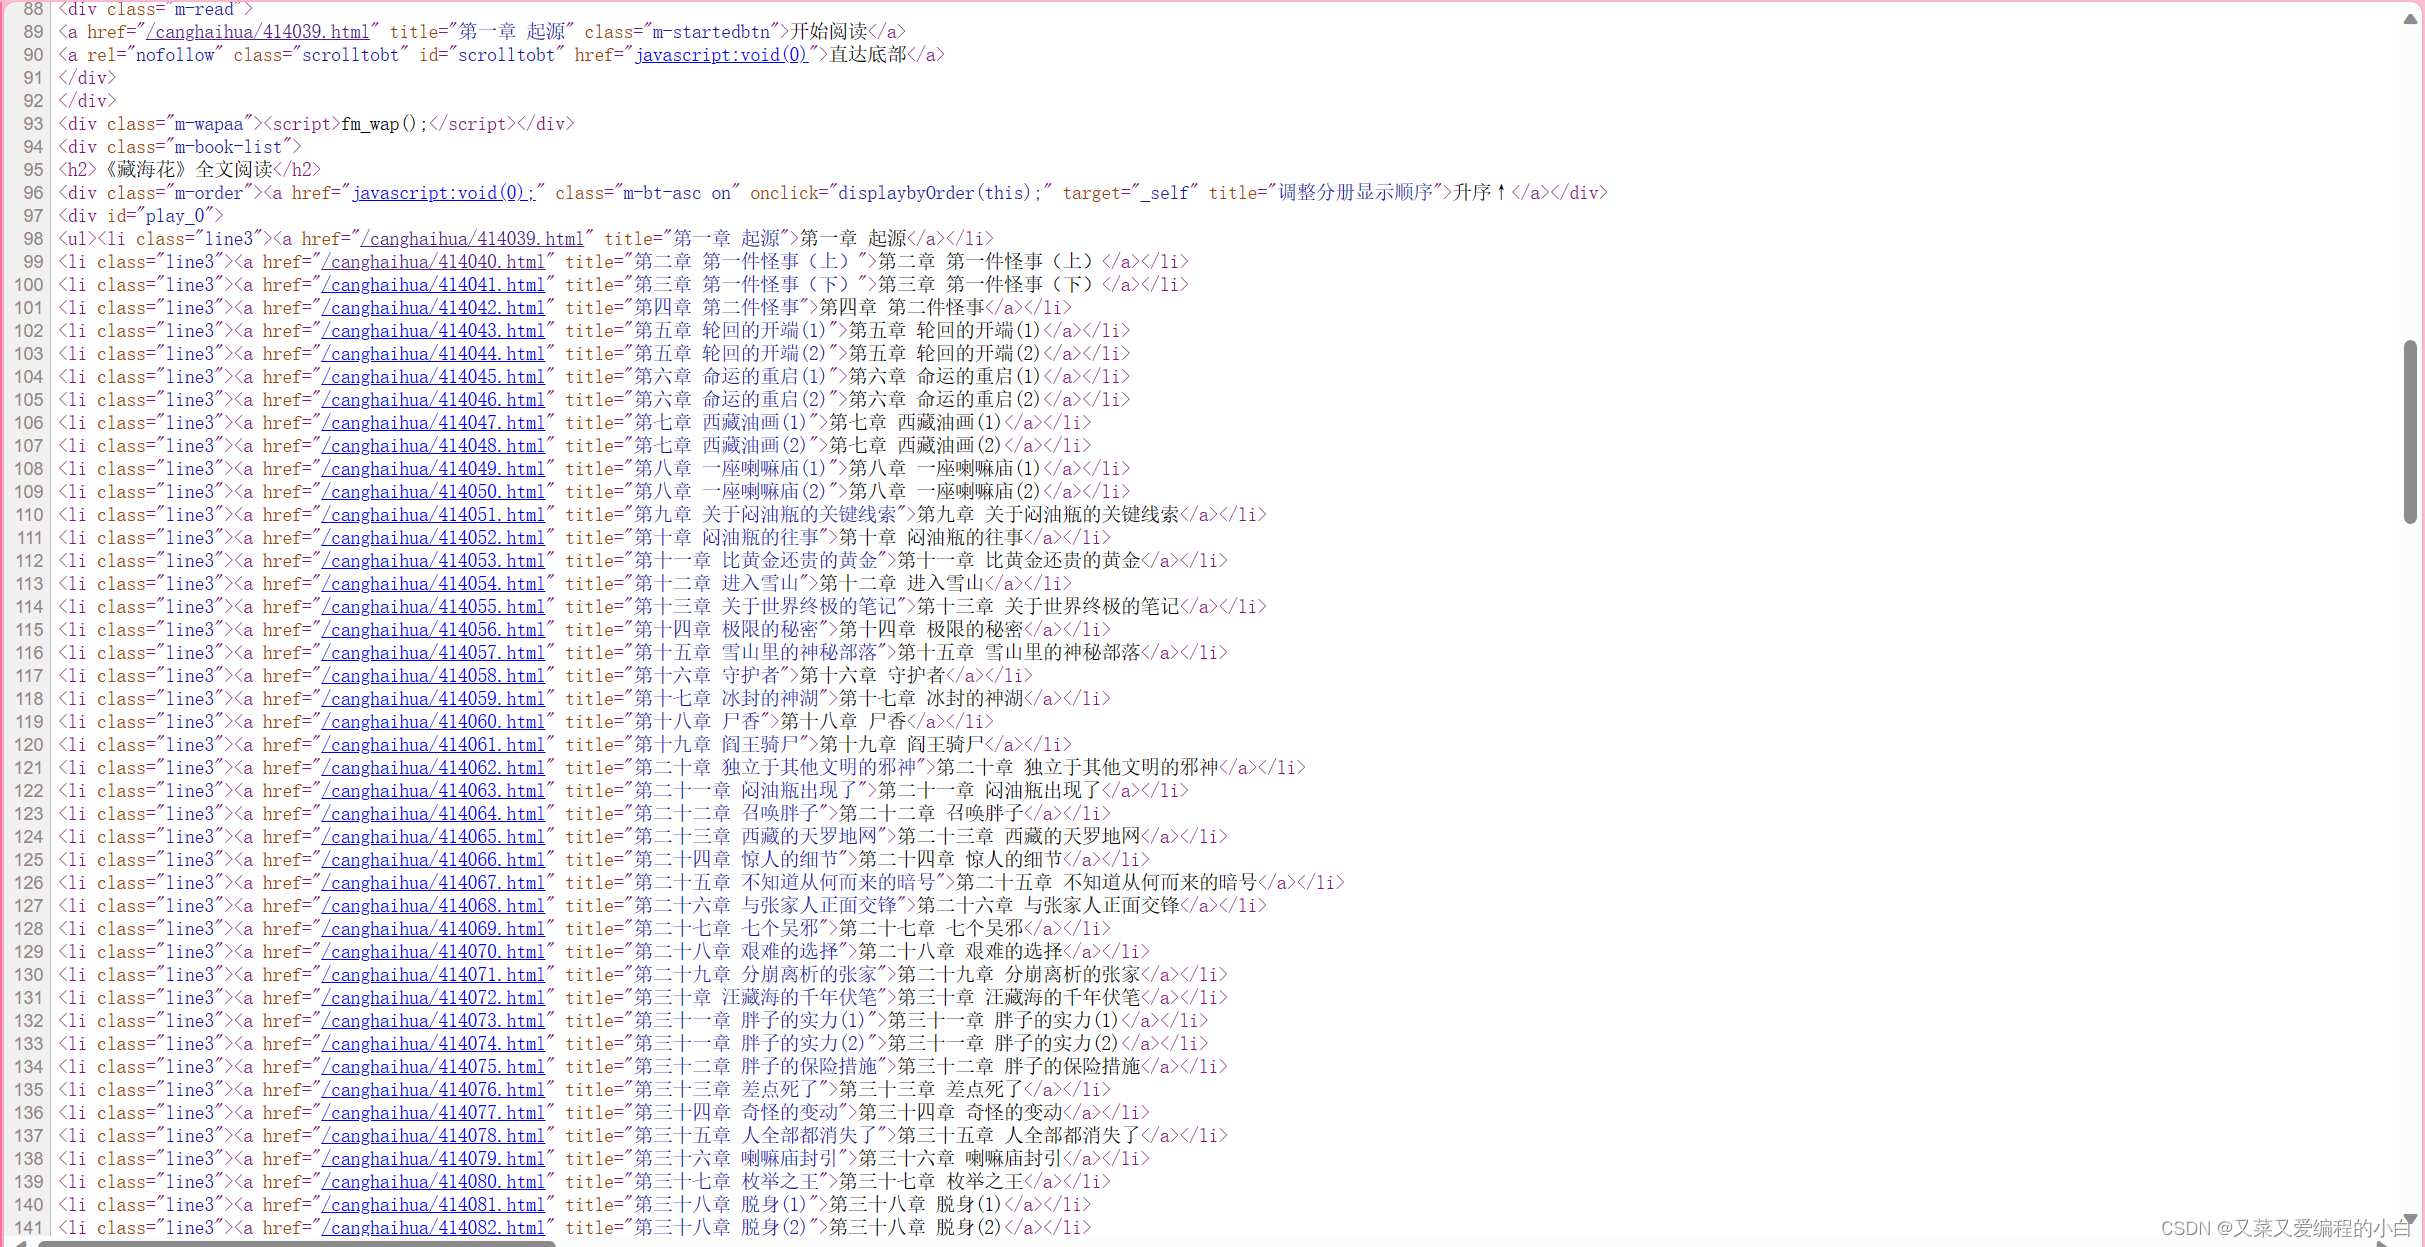Open link /canghaihua/414052.html

point(433,538)
